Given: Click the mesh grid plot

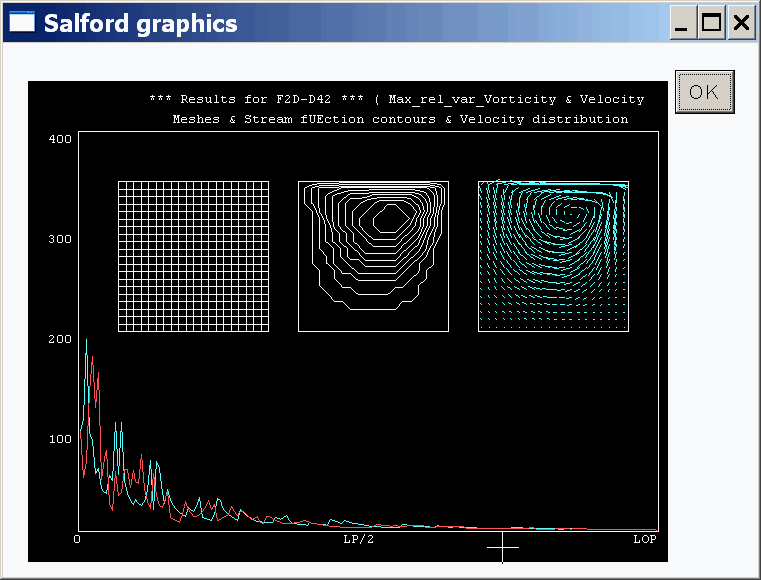Looking at the screenshot, I should click(x=194, y=257).
